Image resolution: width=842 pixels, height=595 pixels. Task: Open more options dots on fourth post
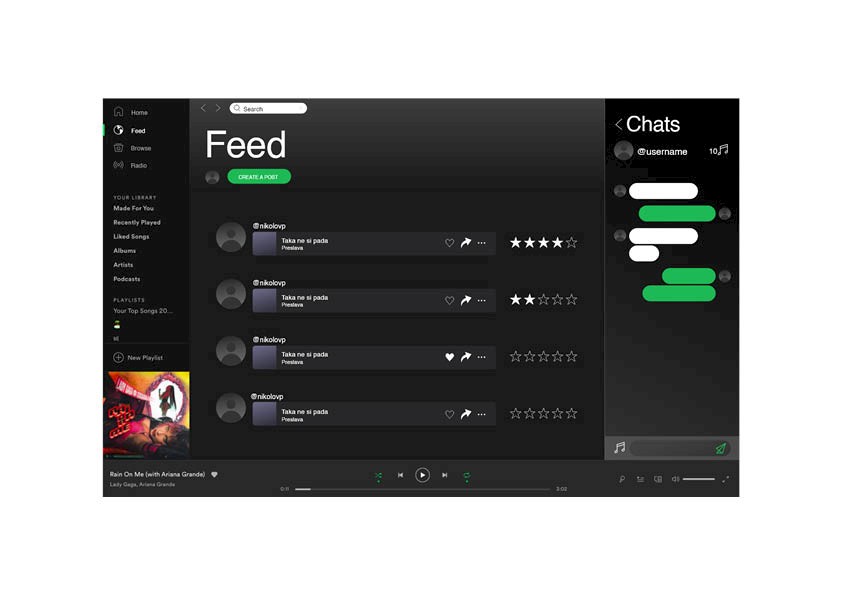click(482, 415)
